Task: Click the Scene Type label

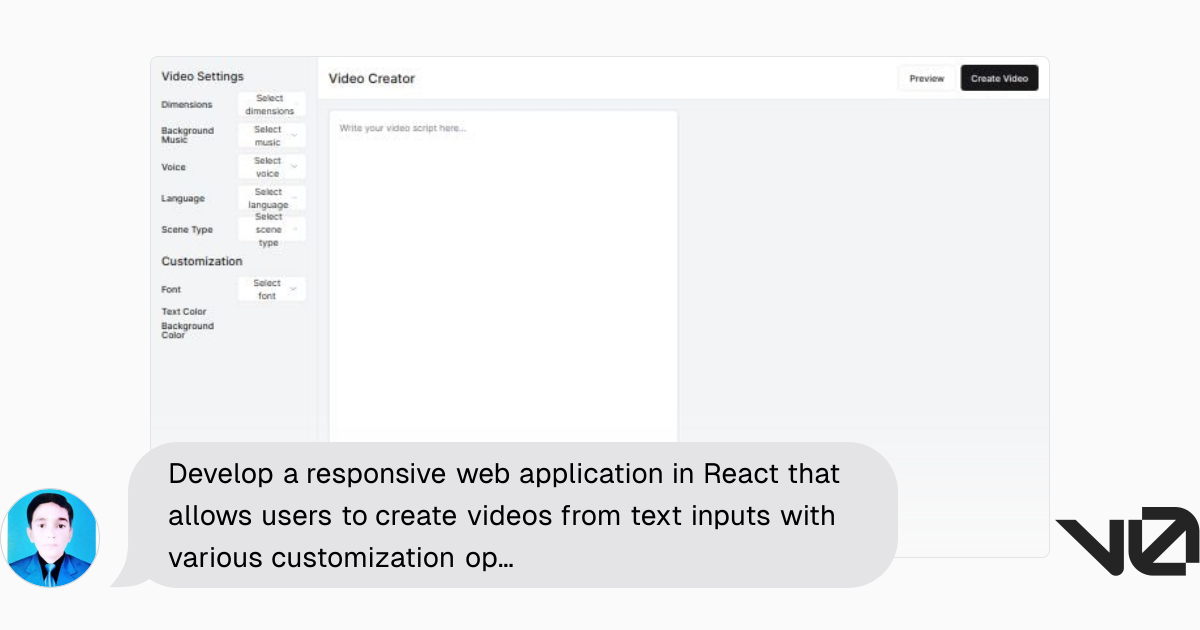Action: coord(187,230)
